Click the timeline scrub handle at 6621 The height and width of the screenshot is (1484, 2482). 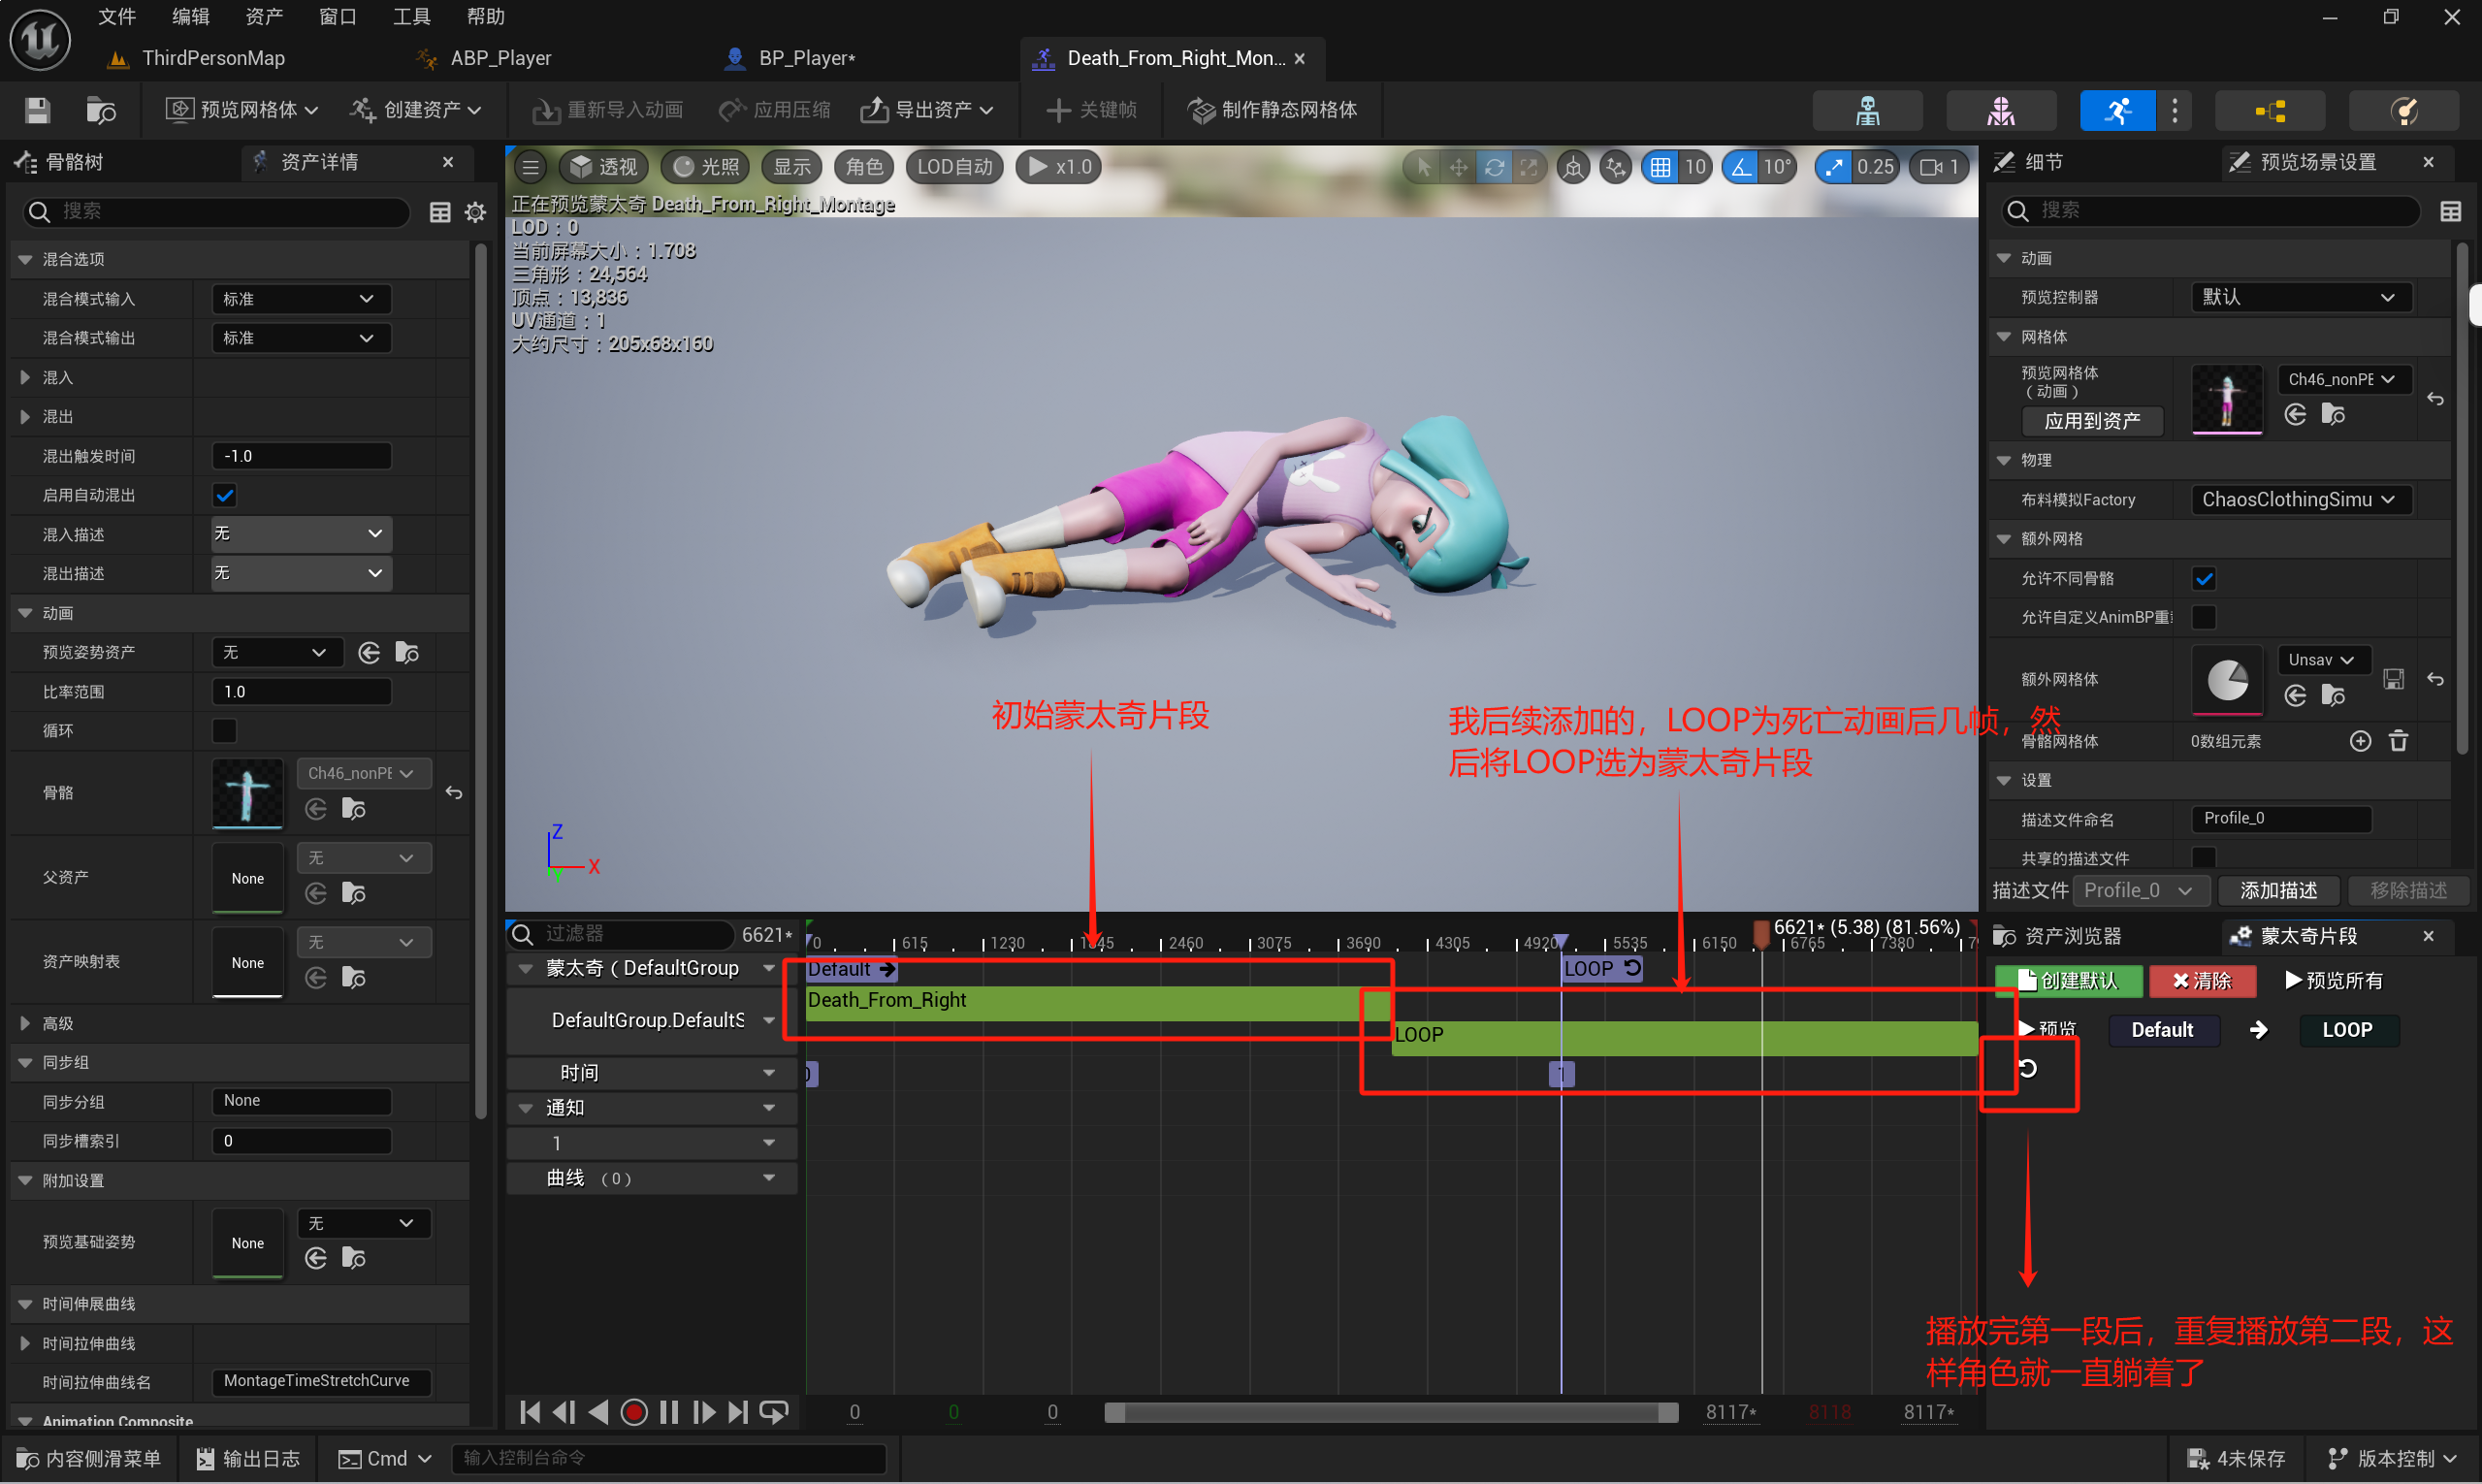tap(1761, 934)
